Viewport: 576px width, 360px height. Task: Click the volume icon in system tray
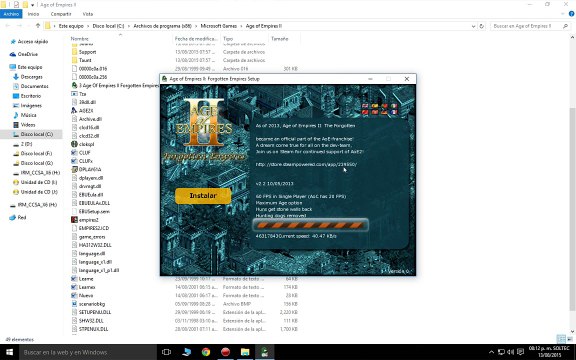511,352
